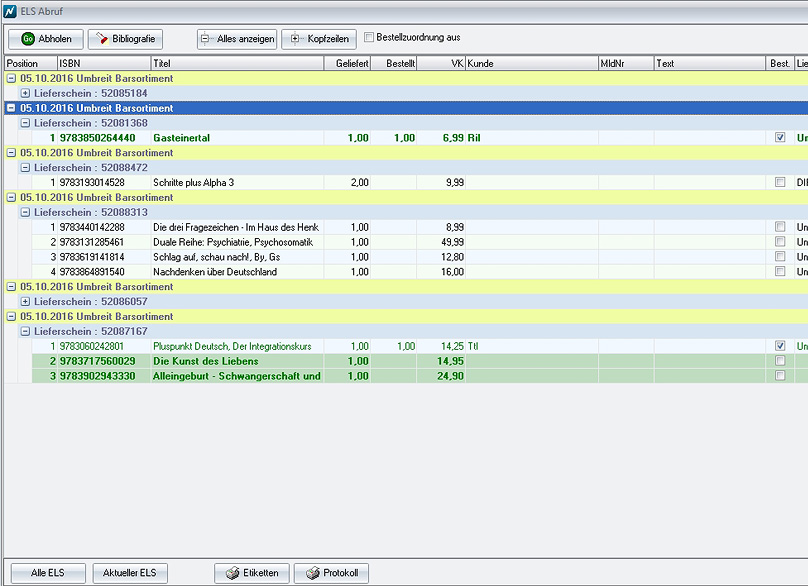Image resolution: width=808 pixels, height=586 pixels.
Task: Click the printer icon on Etiketten
Action: click(x=231, y=573)
